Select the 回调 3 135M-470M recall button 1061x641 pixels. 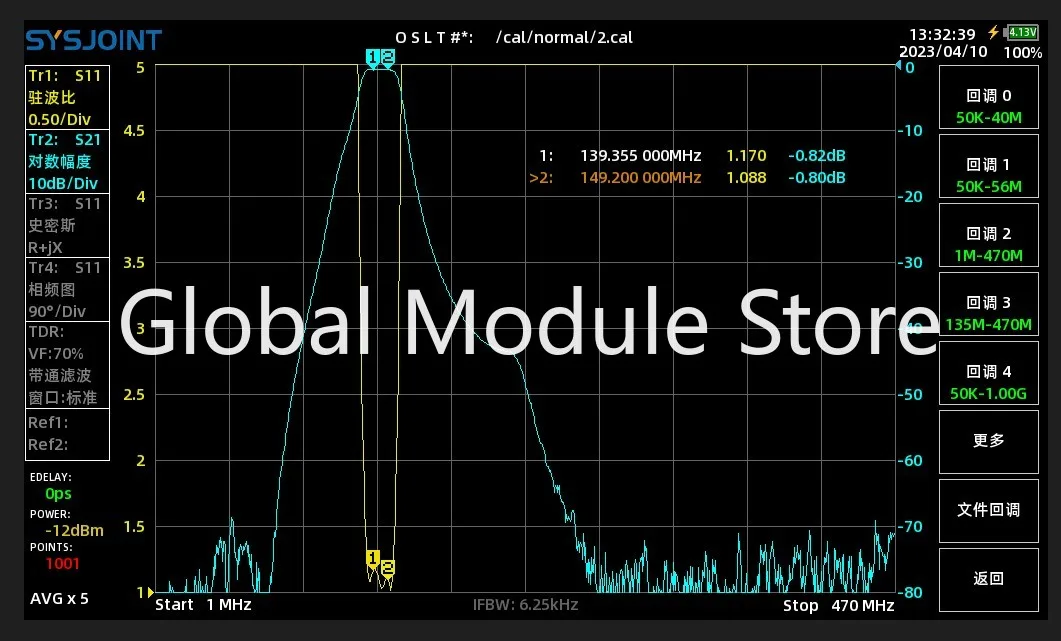[x=989, y=305]
